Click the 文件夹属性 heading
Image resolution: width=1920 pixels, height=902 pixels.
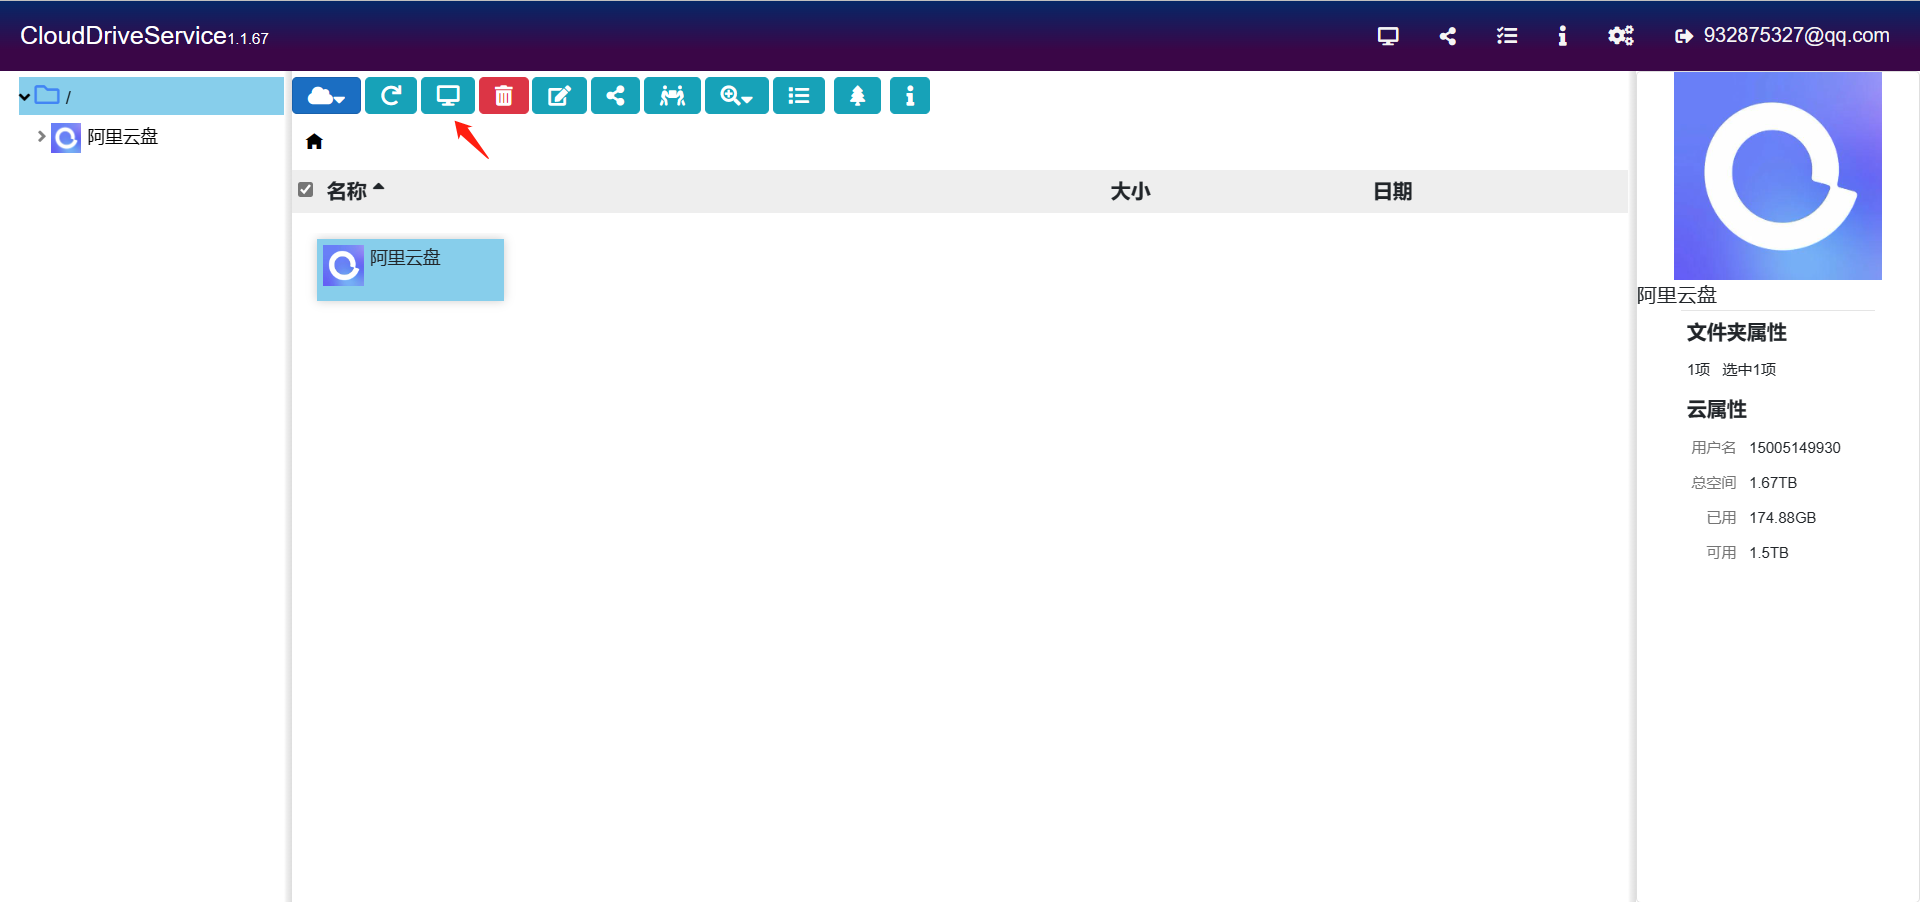coord(1737,332)
